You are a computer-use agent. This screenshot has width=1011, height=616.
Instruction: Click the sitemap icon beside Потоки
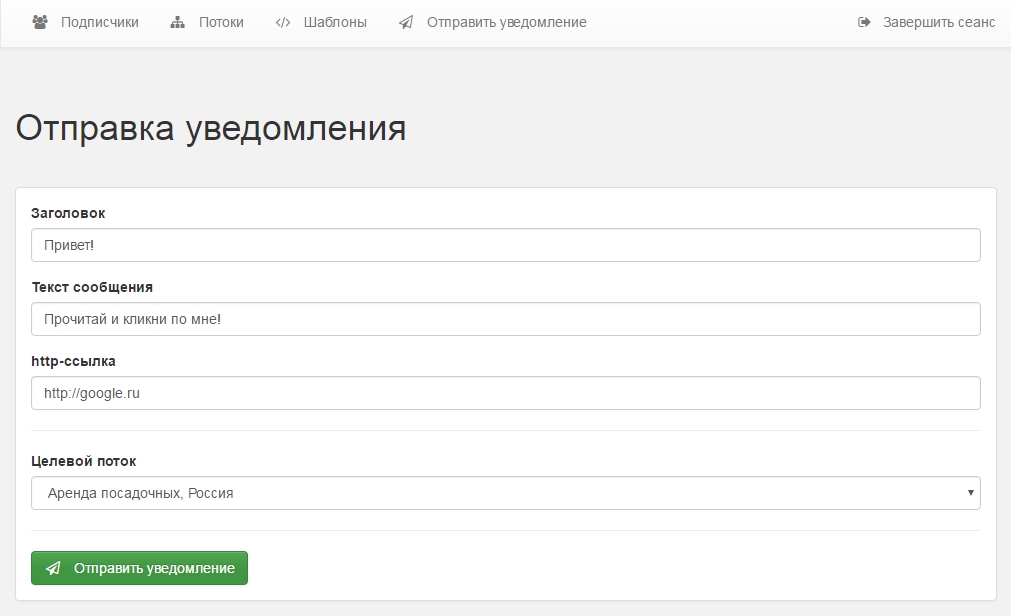coord(178,22)
